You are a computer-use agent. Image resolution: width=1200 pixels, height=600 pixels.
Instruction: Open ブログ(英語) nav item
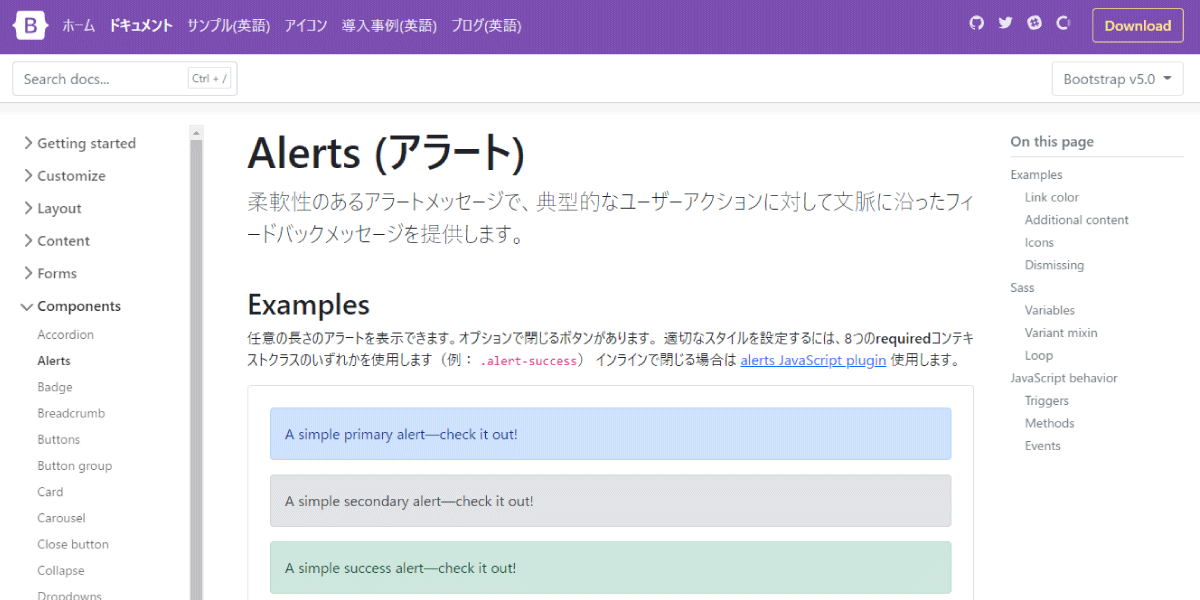(x=486, y=26)
